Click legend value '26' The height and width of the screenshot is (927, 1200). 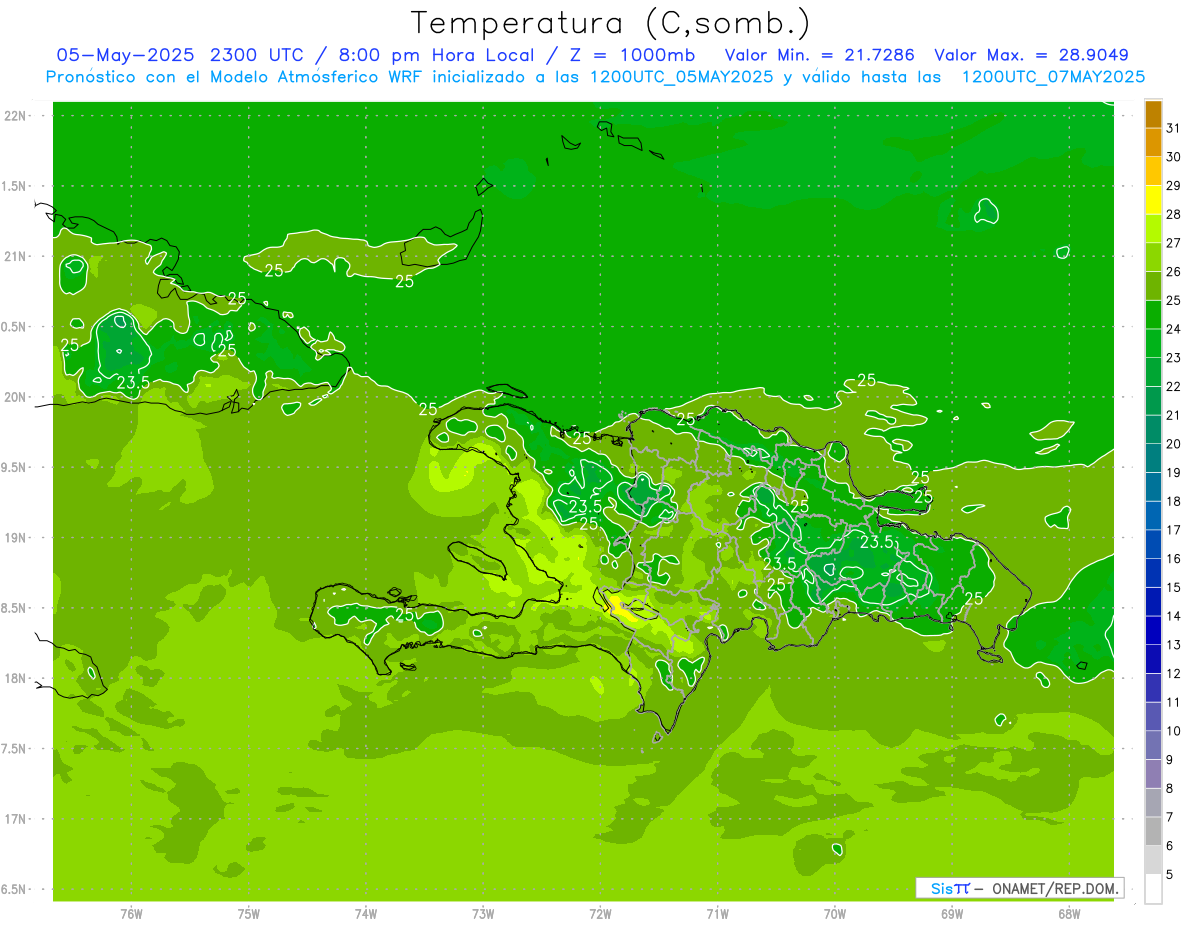tap(1174, 271)
